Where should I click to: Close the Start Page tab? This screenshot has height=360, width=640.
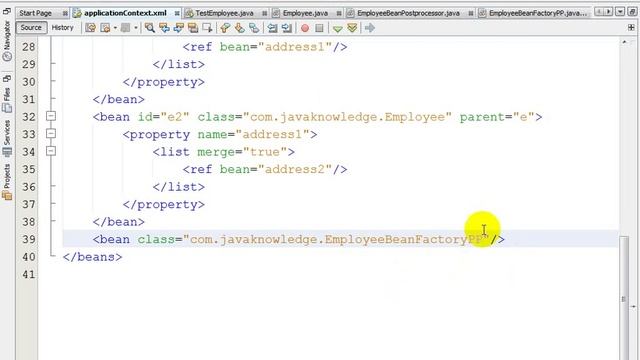coord(65,13)
